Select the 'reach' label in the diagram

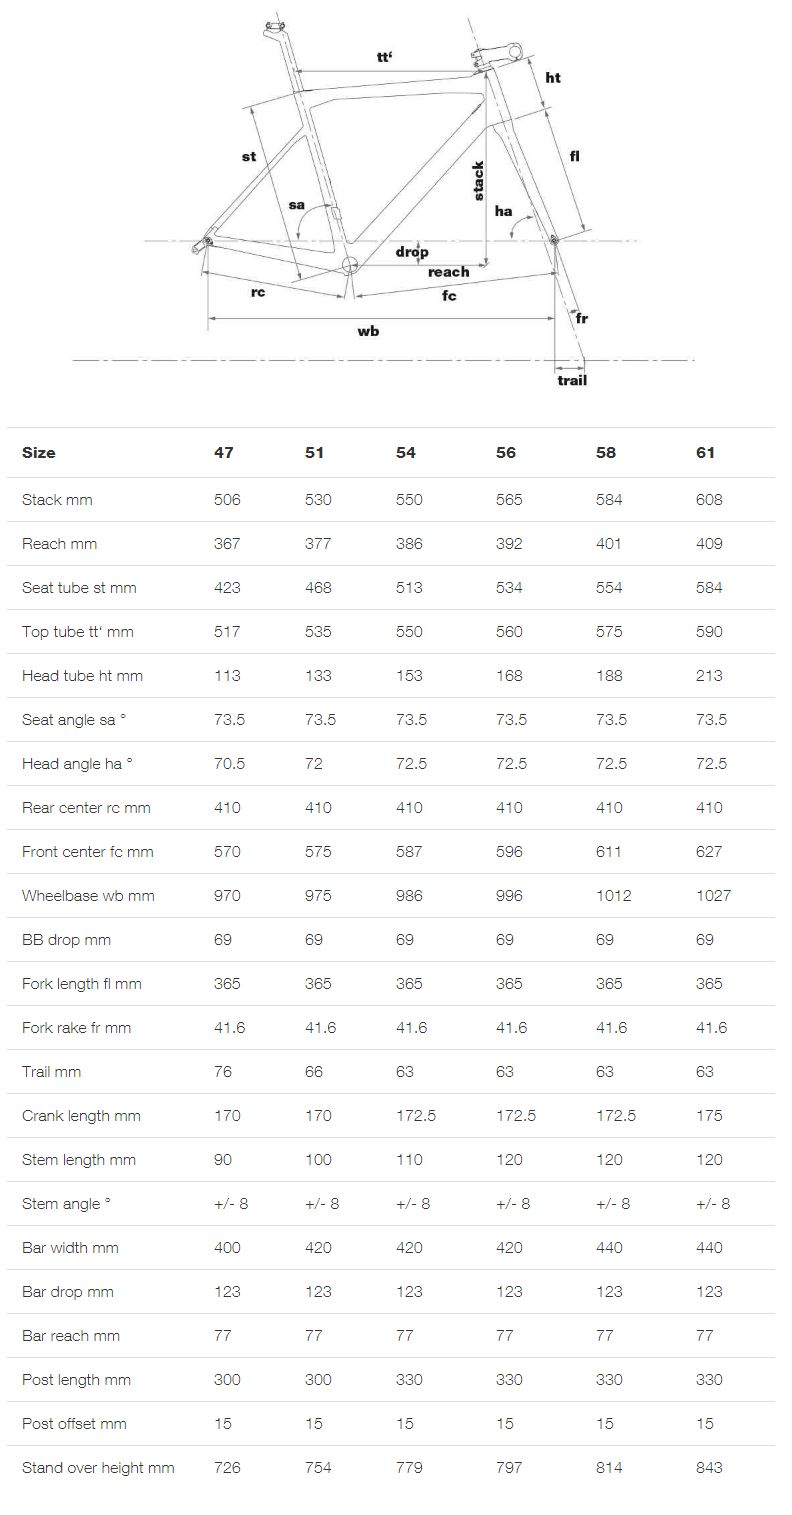point(448,272)
